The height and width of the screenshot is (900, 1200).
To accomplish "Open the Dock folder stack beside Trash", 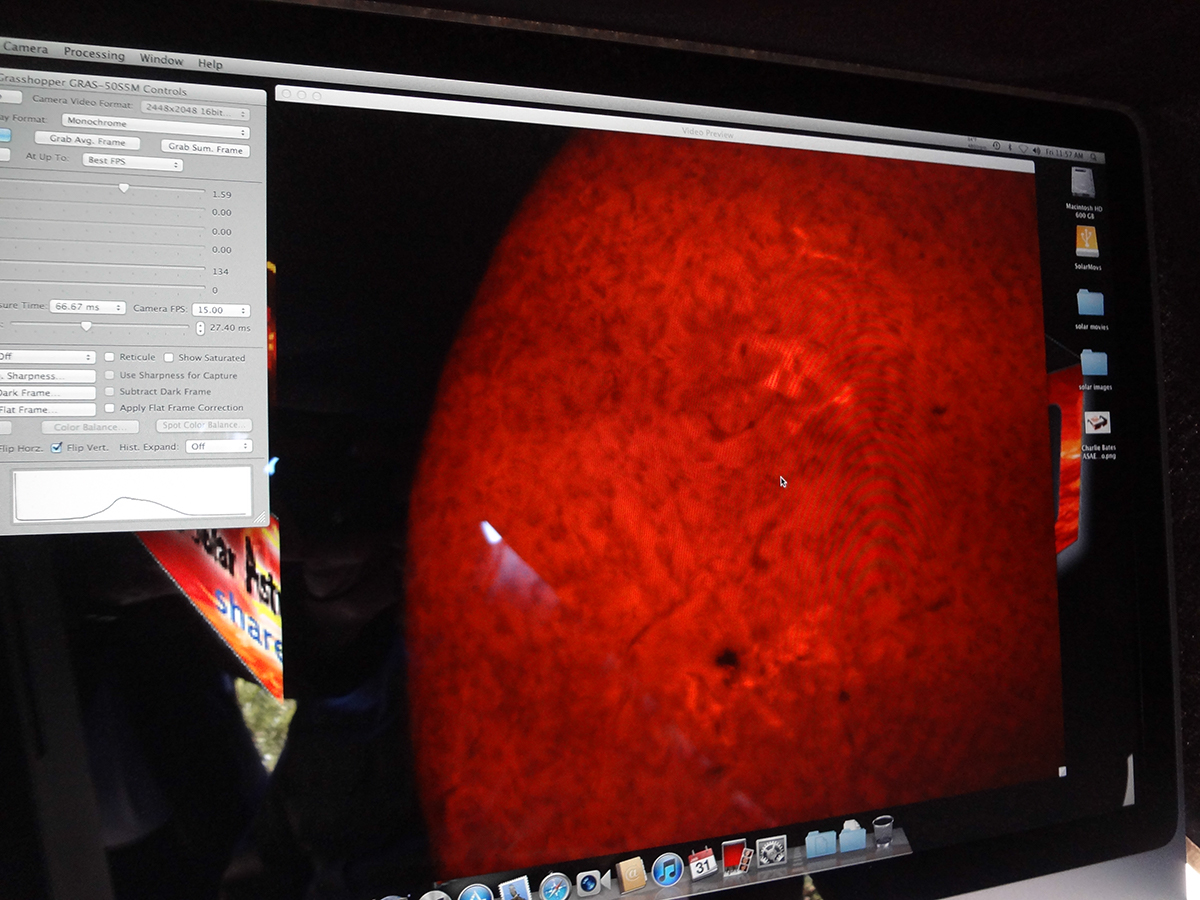I will (852, 836).
